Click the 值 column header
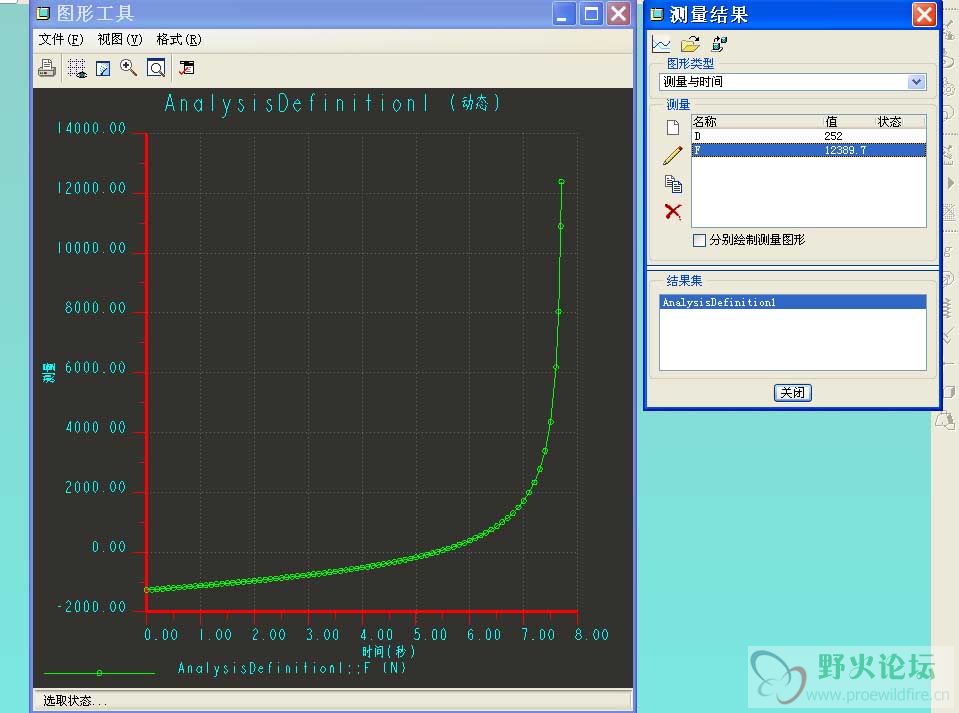This screenshot has width=959, height=713. (x=832, y=122)
